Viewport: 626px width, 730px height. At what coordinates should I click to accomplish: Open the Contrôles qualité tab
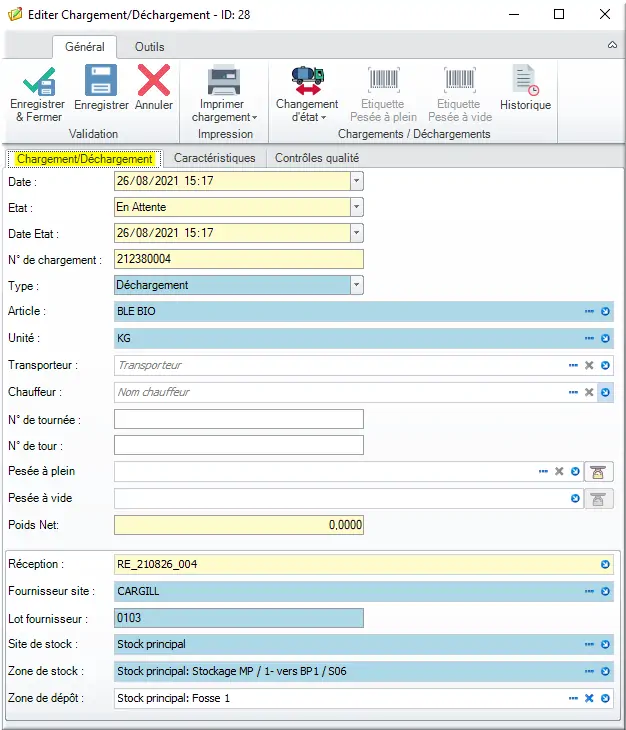coord(317,158)
